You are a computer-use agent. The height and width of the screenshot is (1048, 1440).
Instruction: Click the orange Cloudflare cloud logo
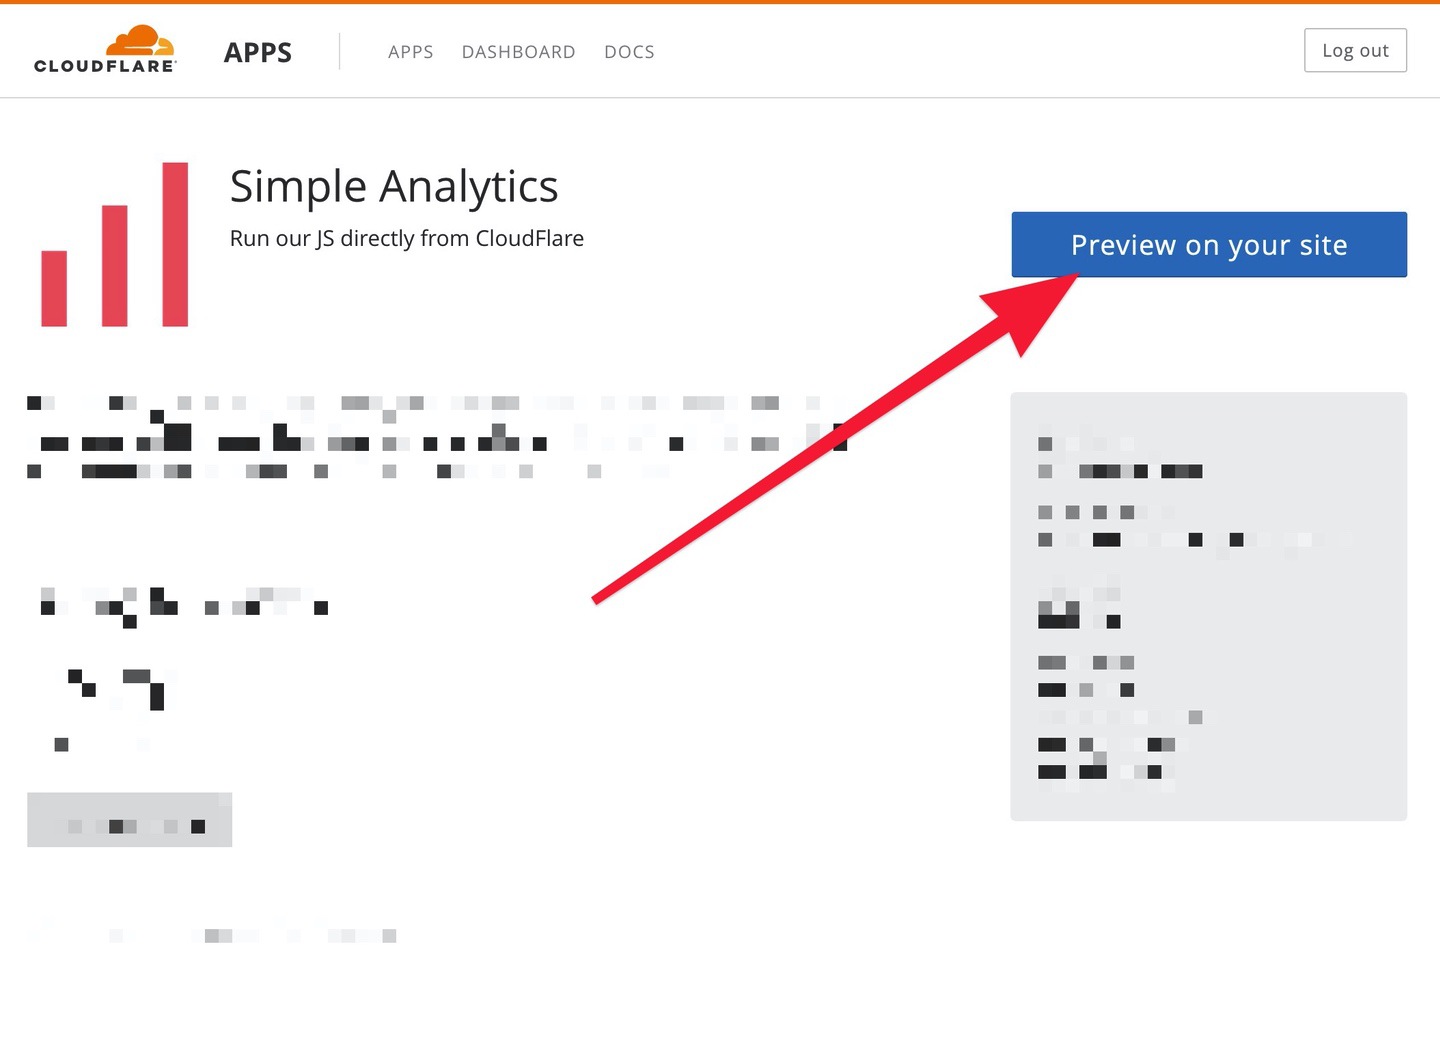[141, 41]
